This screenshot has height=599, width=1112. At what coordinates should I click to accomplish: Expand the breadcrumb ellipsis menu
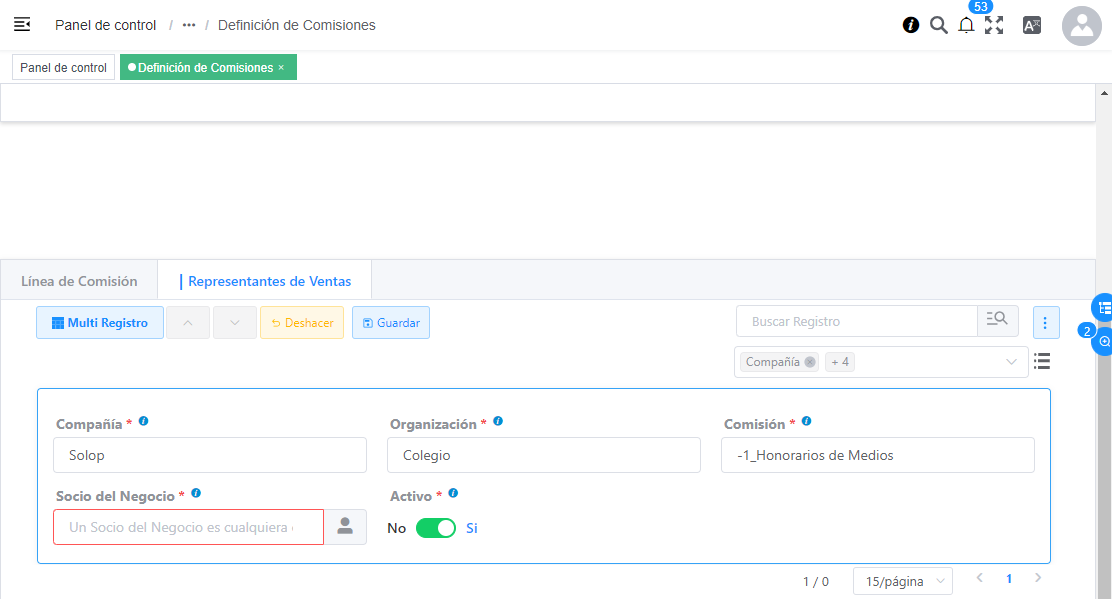point(189,25)
